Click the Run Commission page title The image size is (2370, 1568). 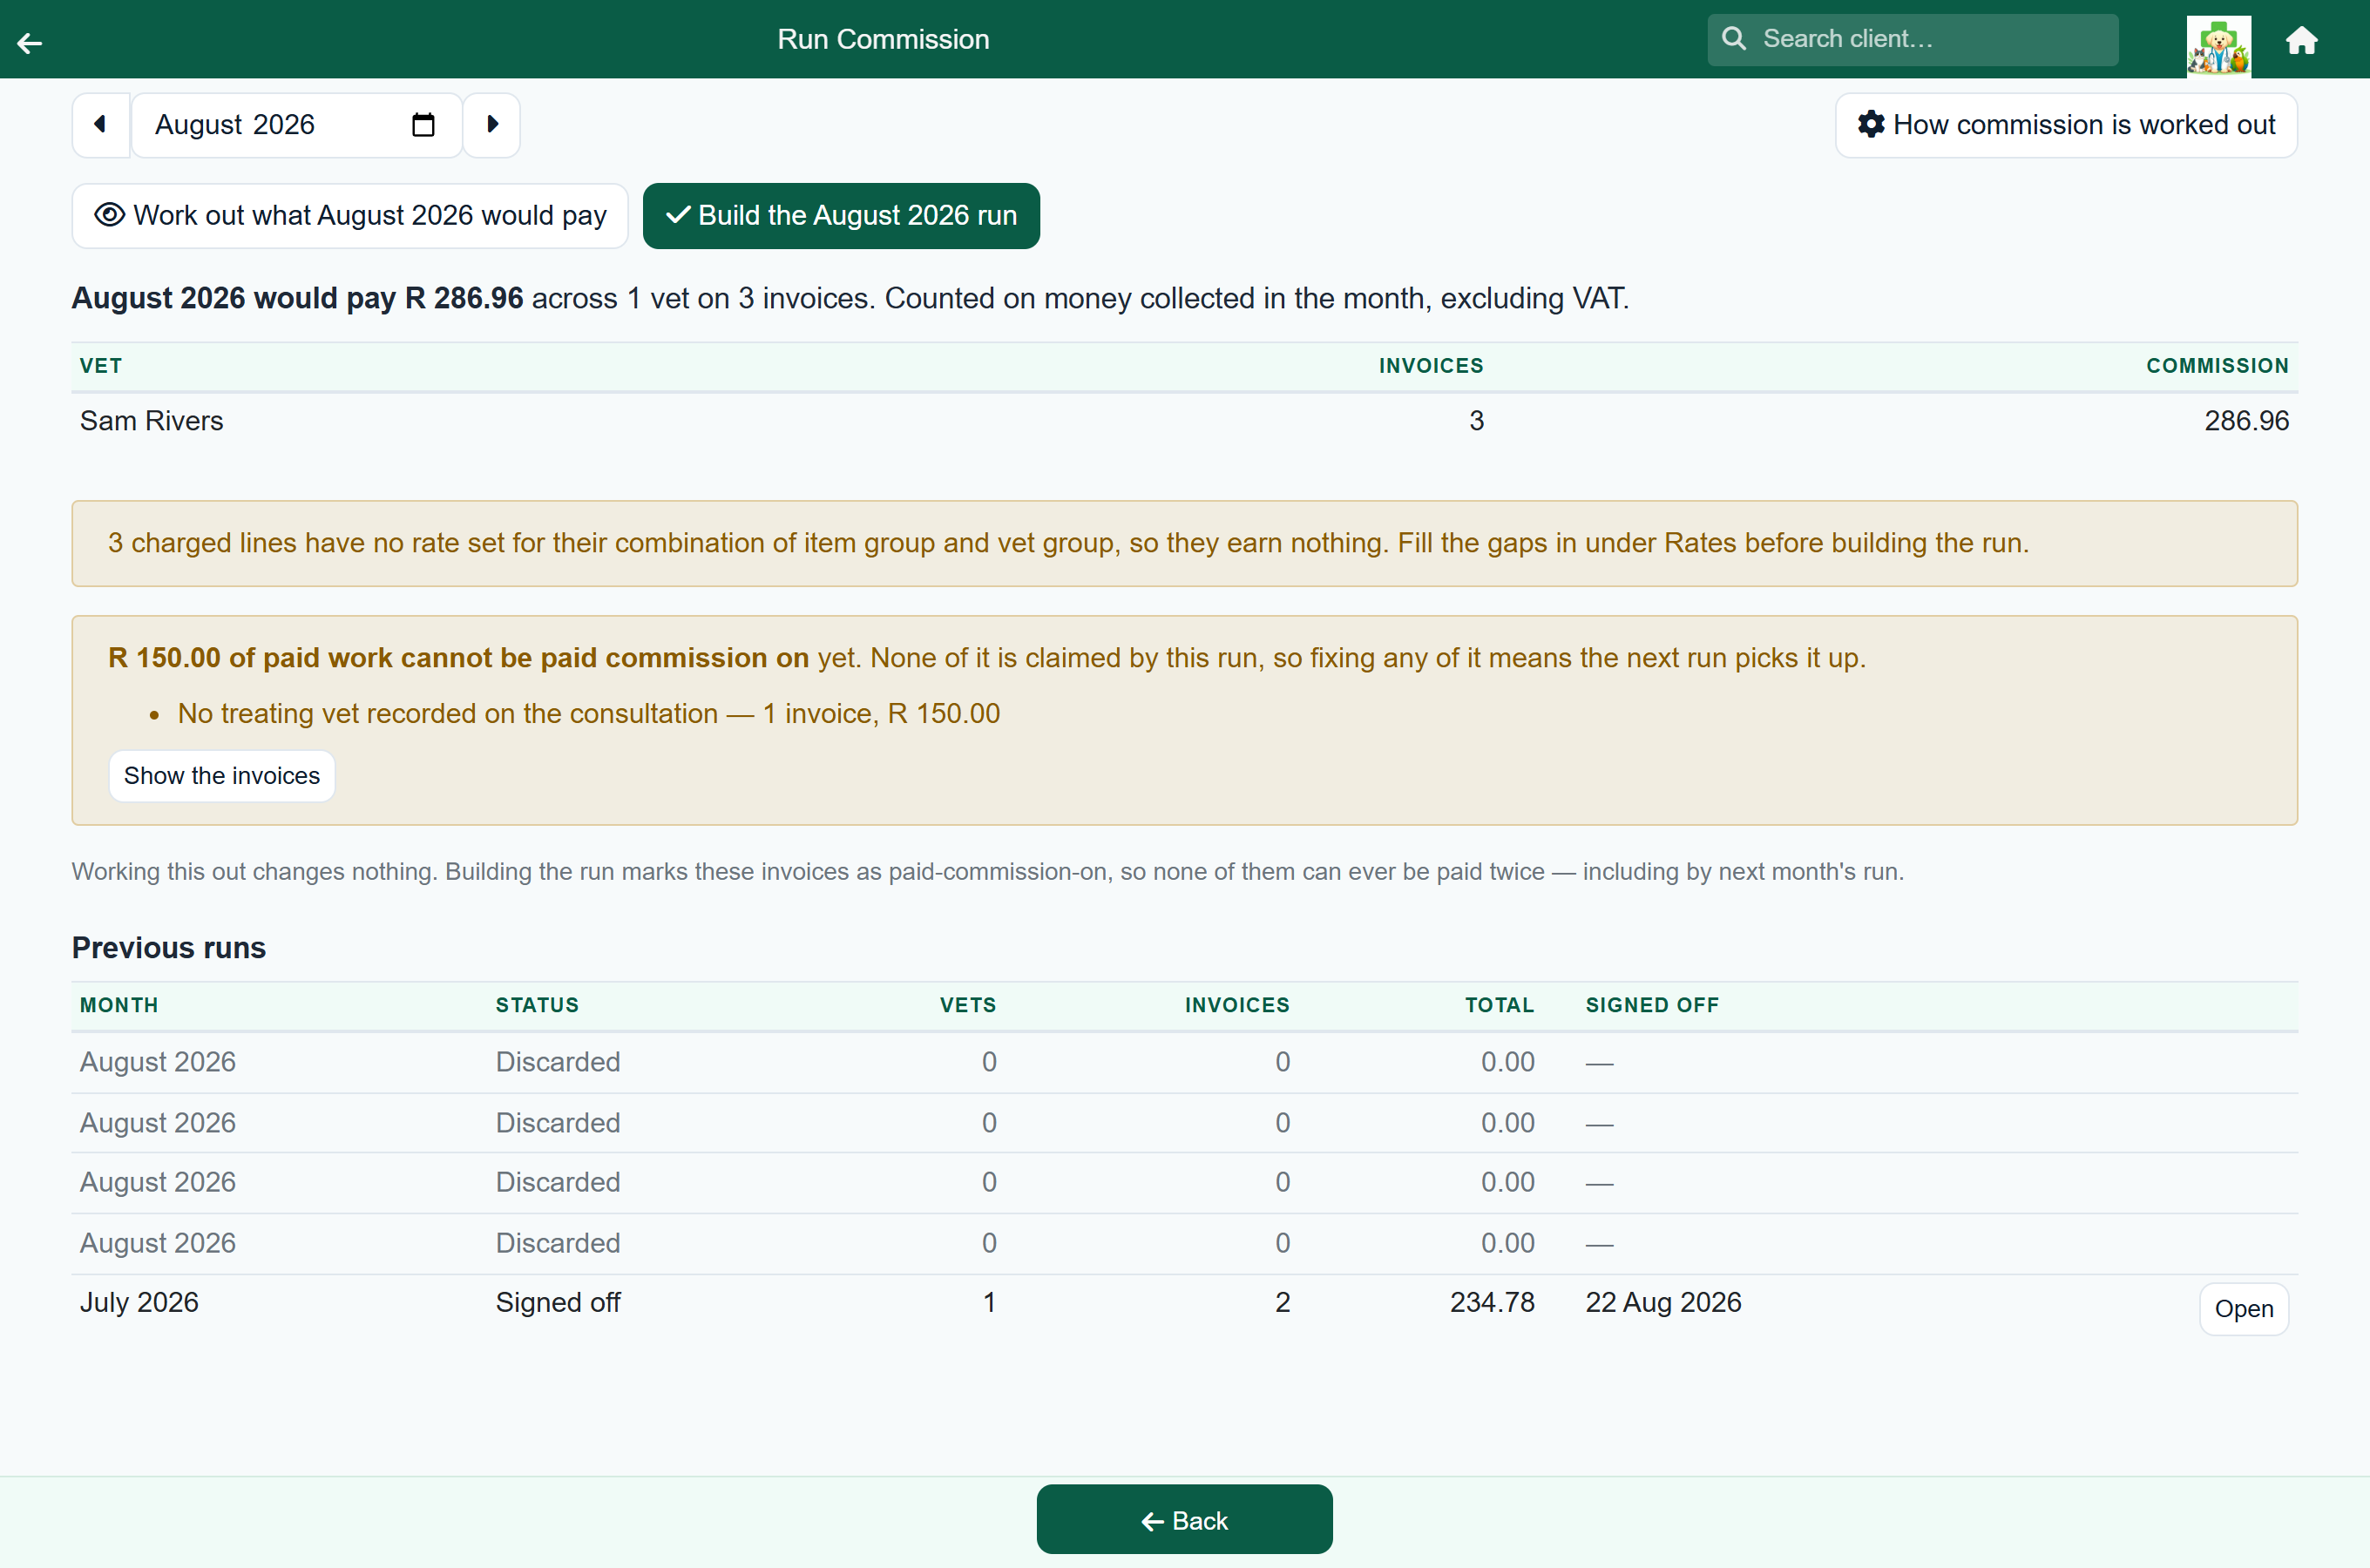click(x=883, y=39)
